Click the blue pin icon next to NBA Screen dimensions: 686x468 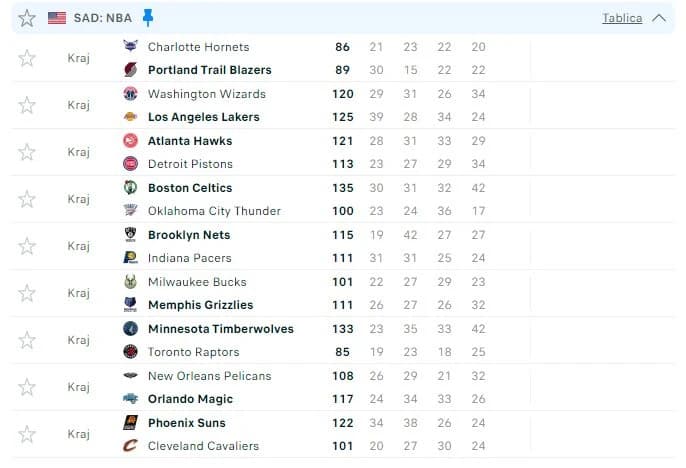point(148,18)
